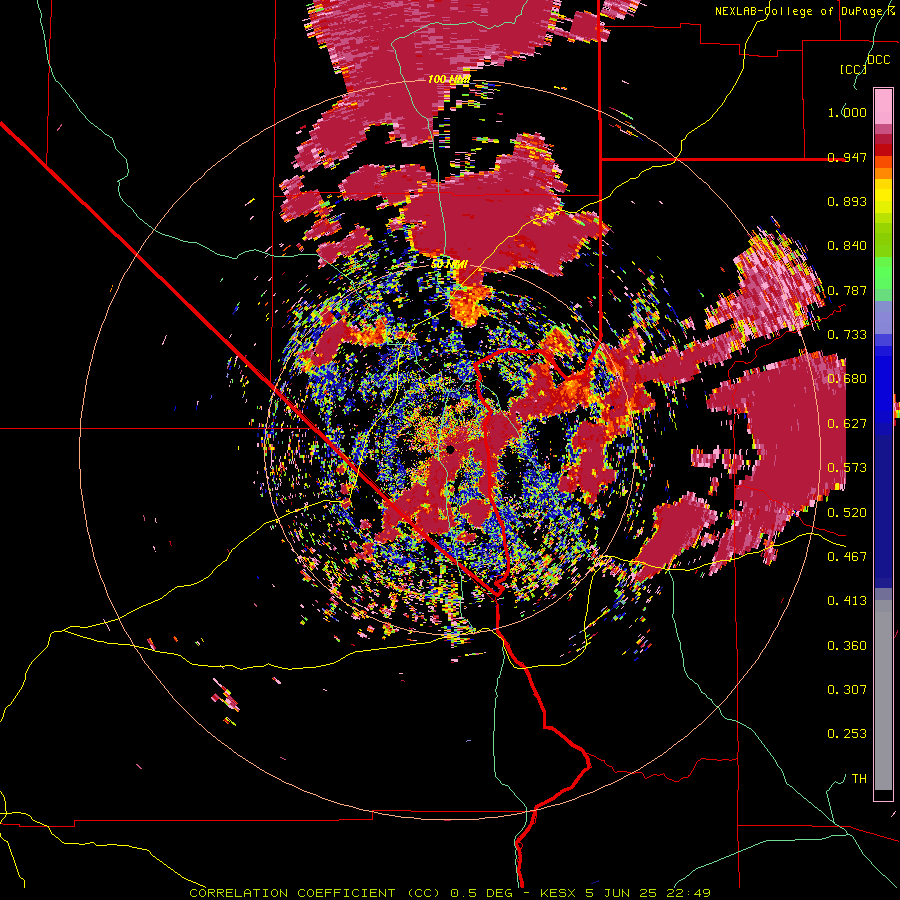This screenshot has width=900, height=900.
Task: Select the 0.360 legend value
Action: tap(847, 646)
